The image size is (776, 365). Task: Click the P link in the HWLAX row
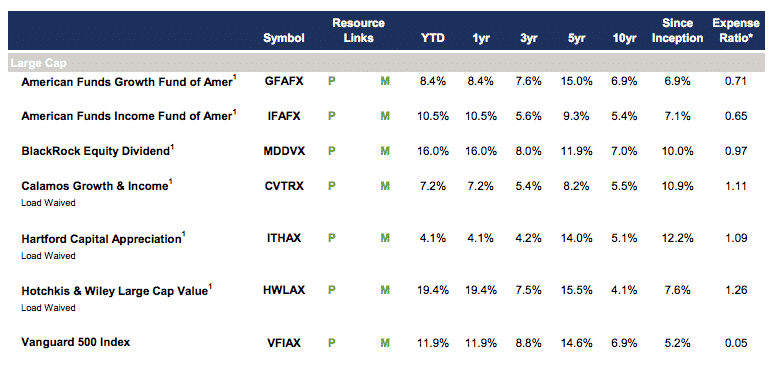(x=332, y=290)
